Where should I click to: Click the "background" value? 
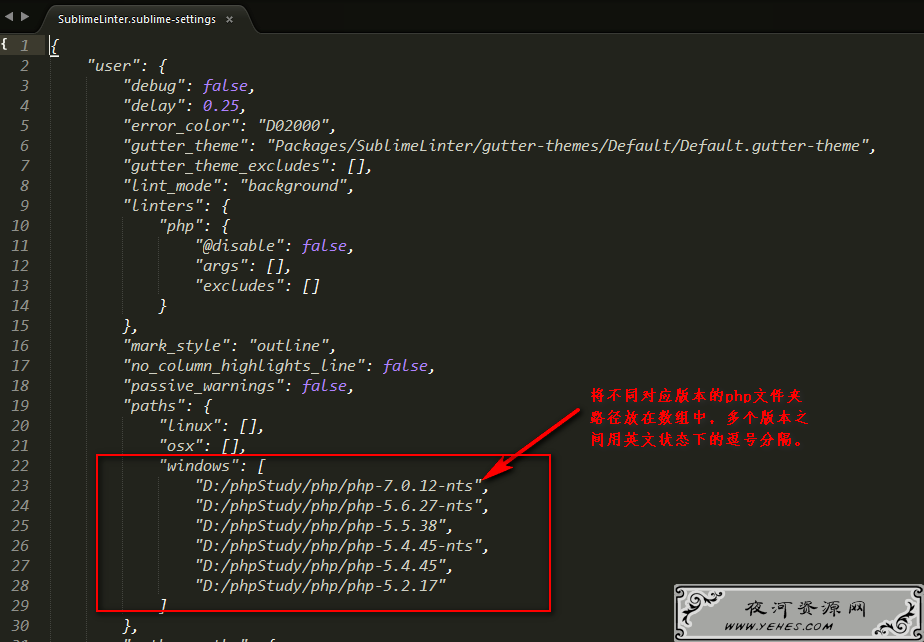(x=293, y=186)
